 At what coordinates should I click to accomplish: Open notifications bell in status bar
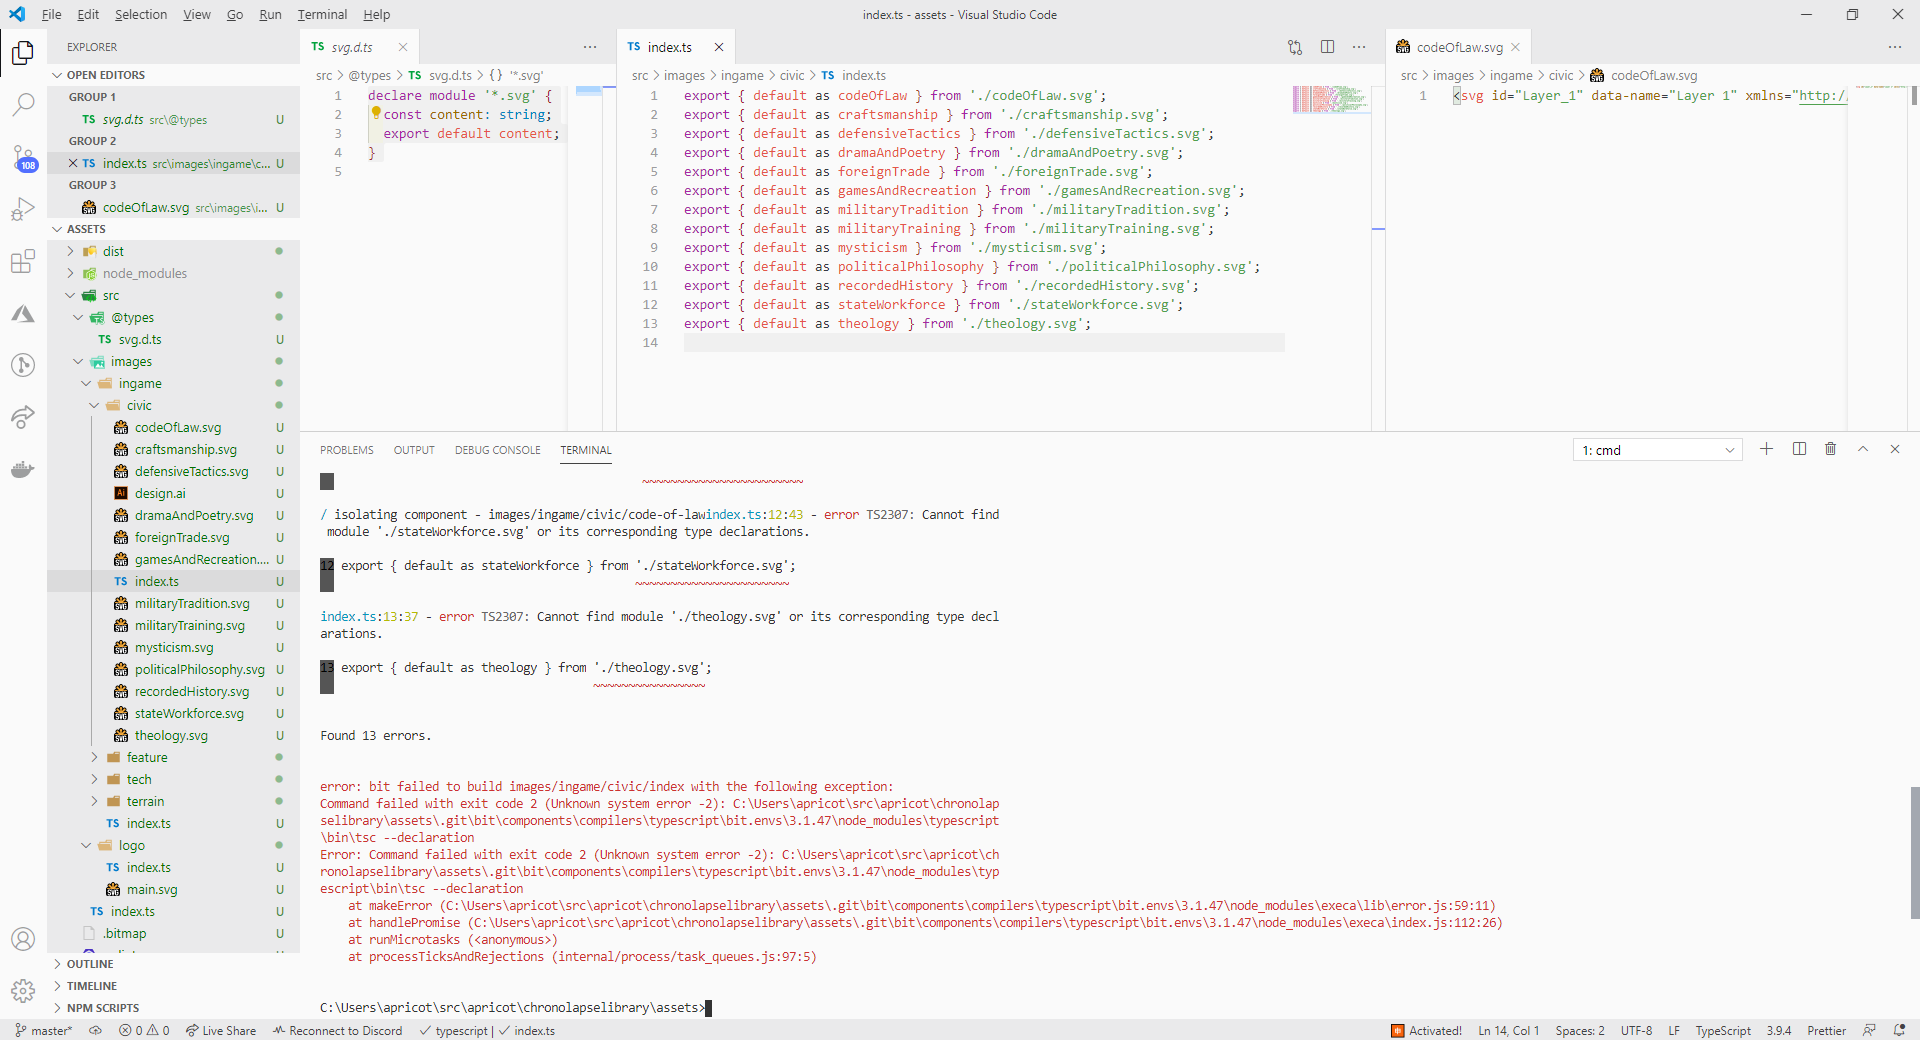click(x=1900, y=1030)
